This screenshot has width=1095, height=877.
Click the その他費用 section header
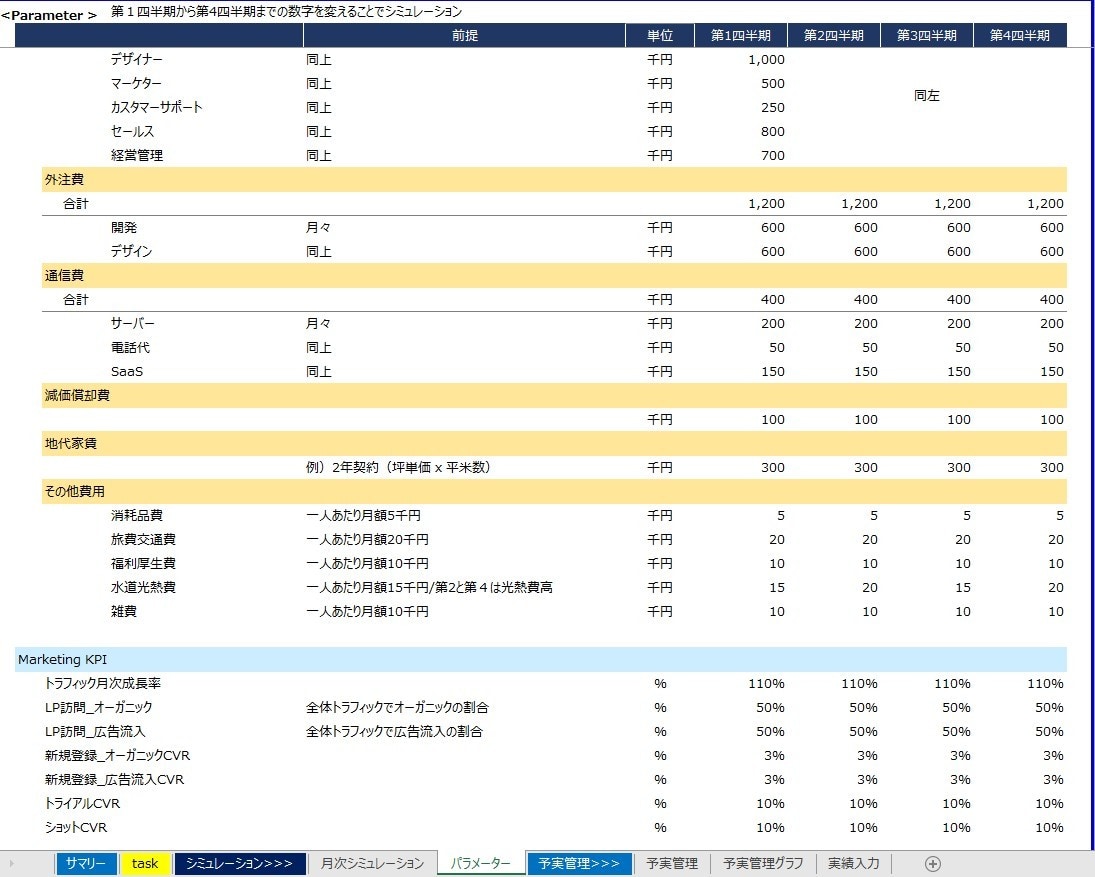click(554, 492)
